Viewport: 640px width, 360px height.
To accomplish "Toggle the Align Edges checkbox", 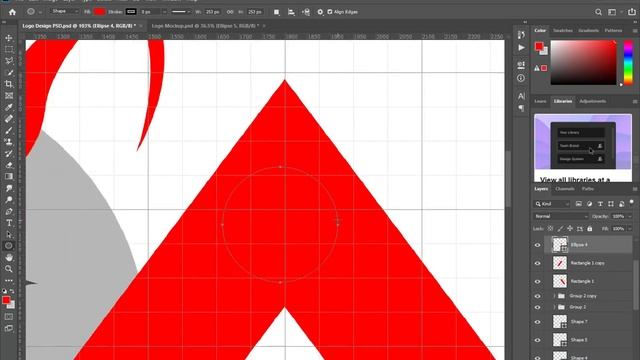I will point(330,12).
